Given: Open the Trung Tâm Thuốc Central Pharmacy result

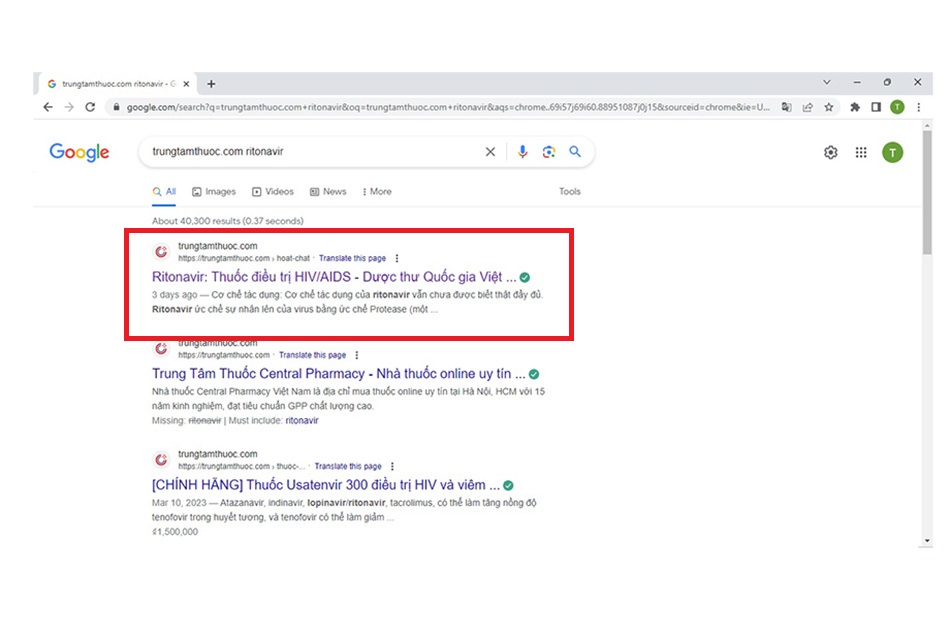Looking at the screenshot, I should tap(338, 374).
